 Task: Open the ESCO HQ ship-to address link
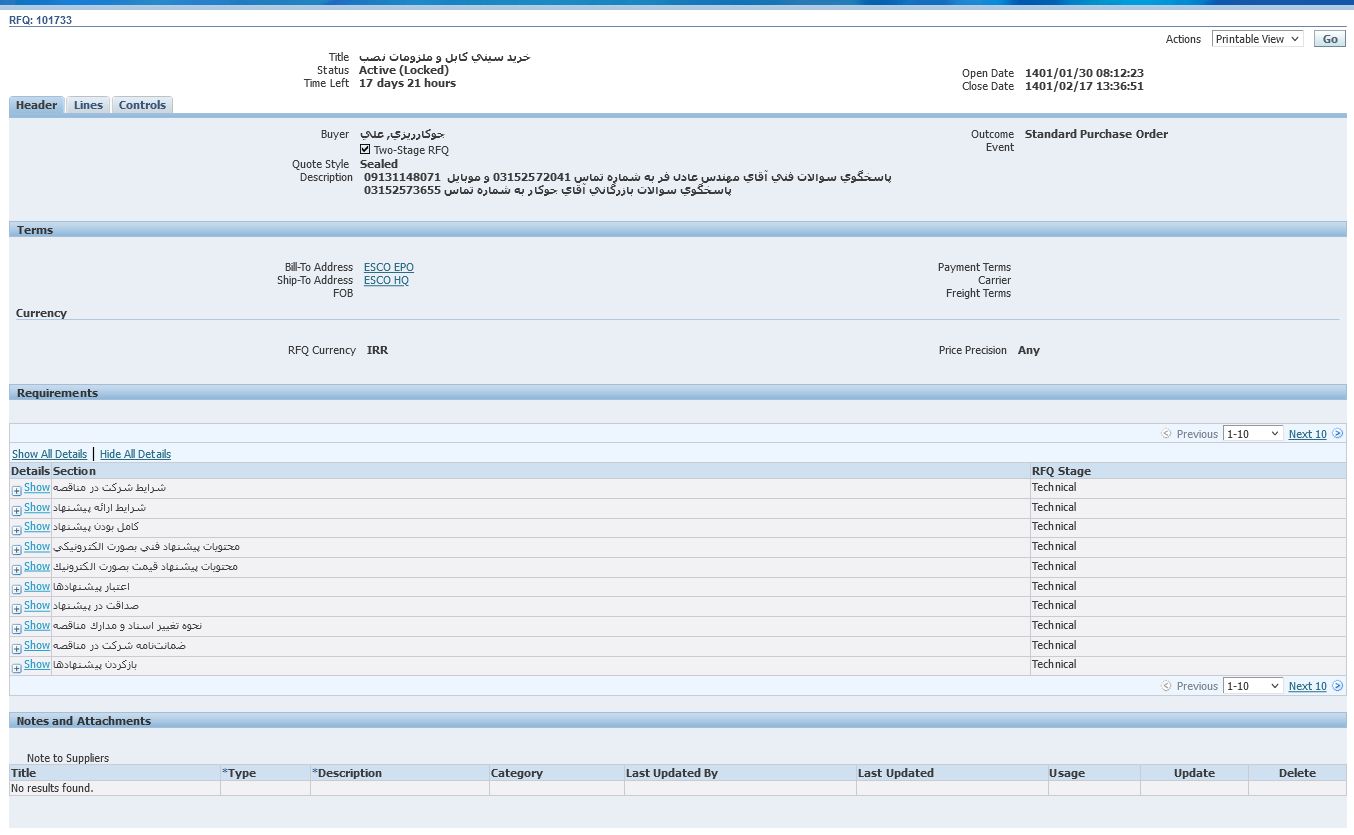click(386, 280)
